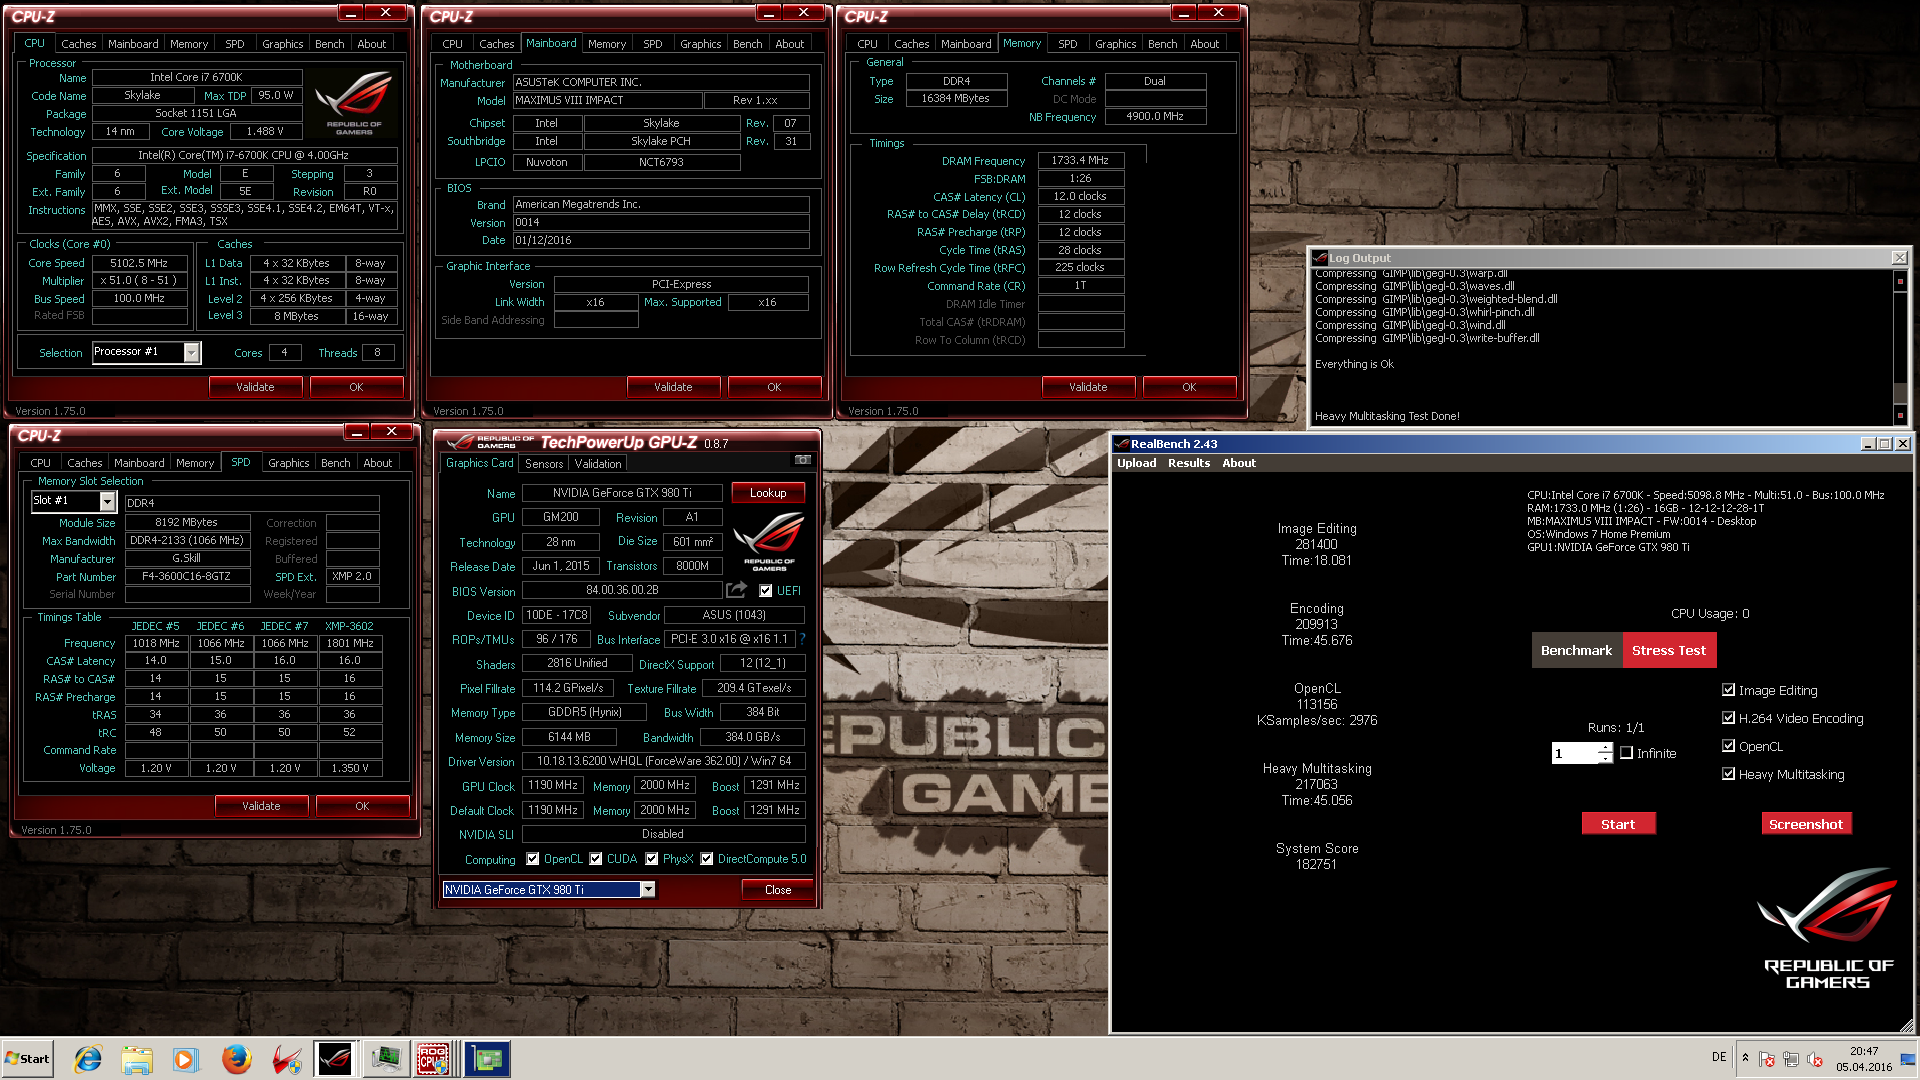Click OK in the CPU-Z CPU window

[x=356, y=387]
